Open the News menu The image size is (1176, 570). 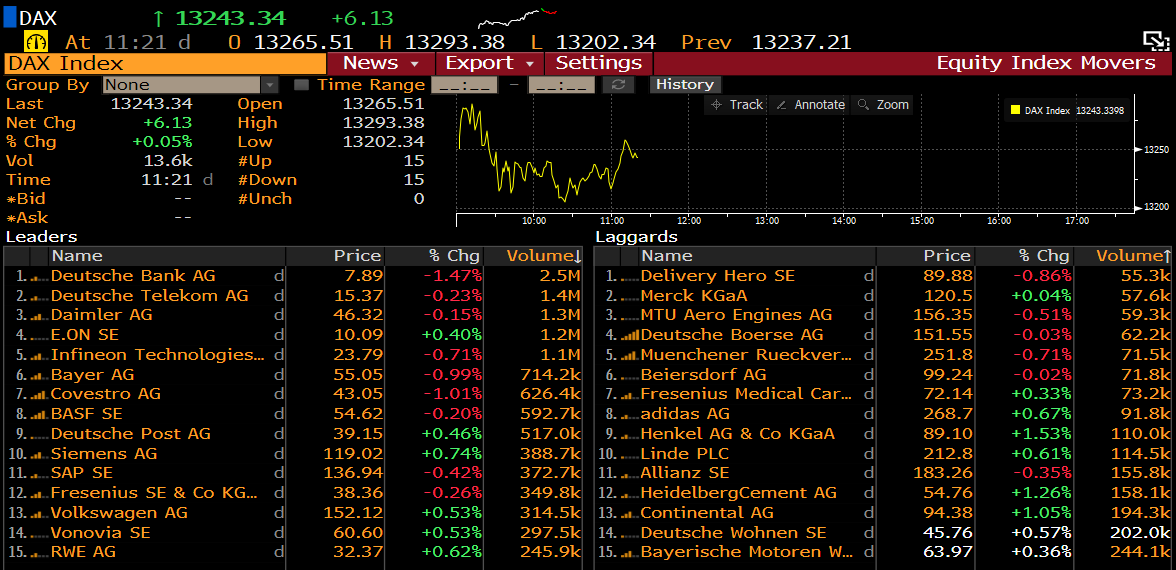tap(381, 63)
